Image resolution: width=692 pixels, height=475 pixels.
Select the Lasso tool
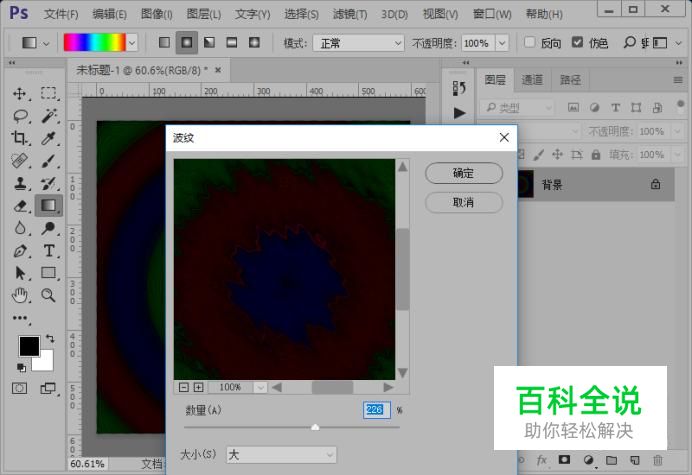point(21,116)
